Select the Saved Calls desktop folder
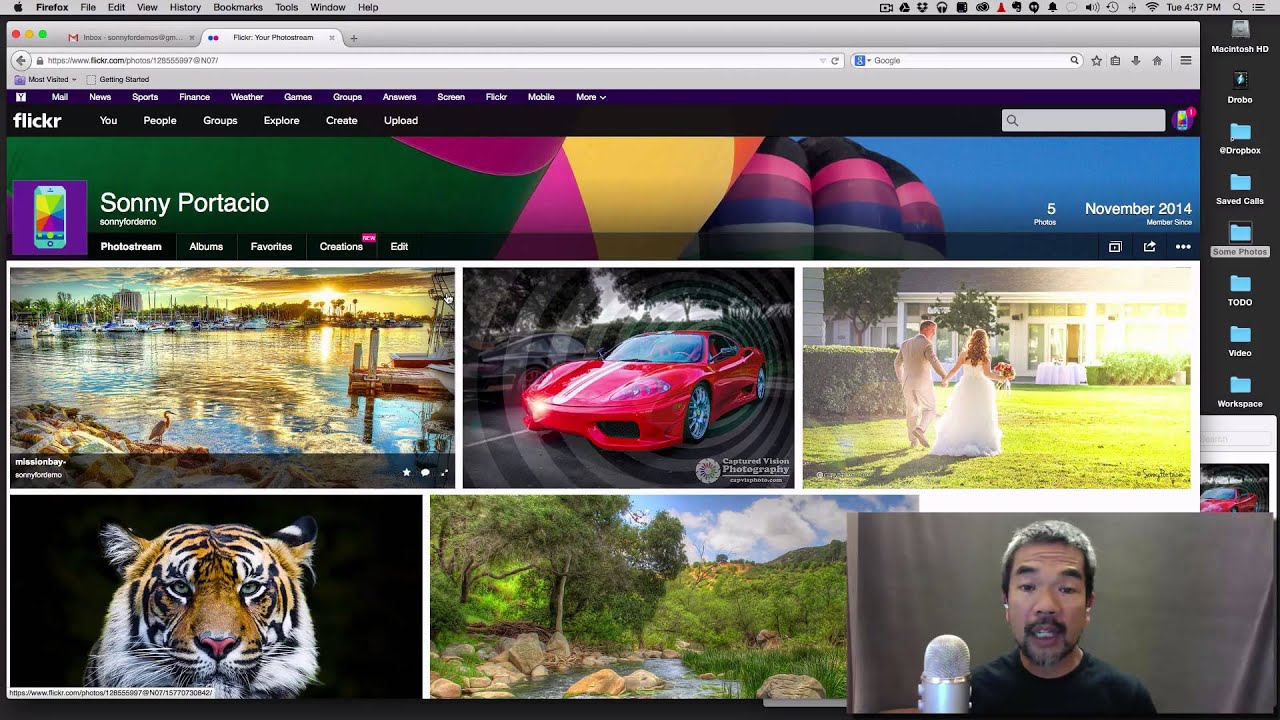 pos(1240,188)
